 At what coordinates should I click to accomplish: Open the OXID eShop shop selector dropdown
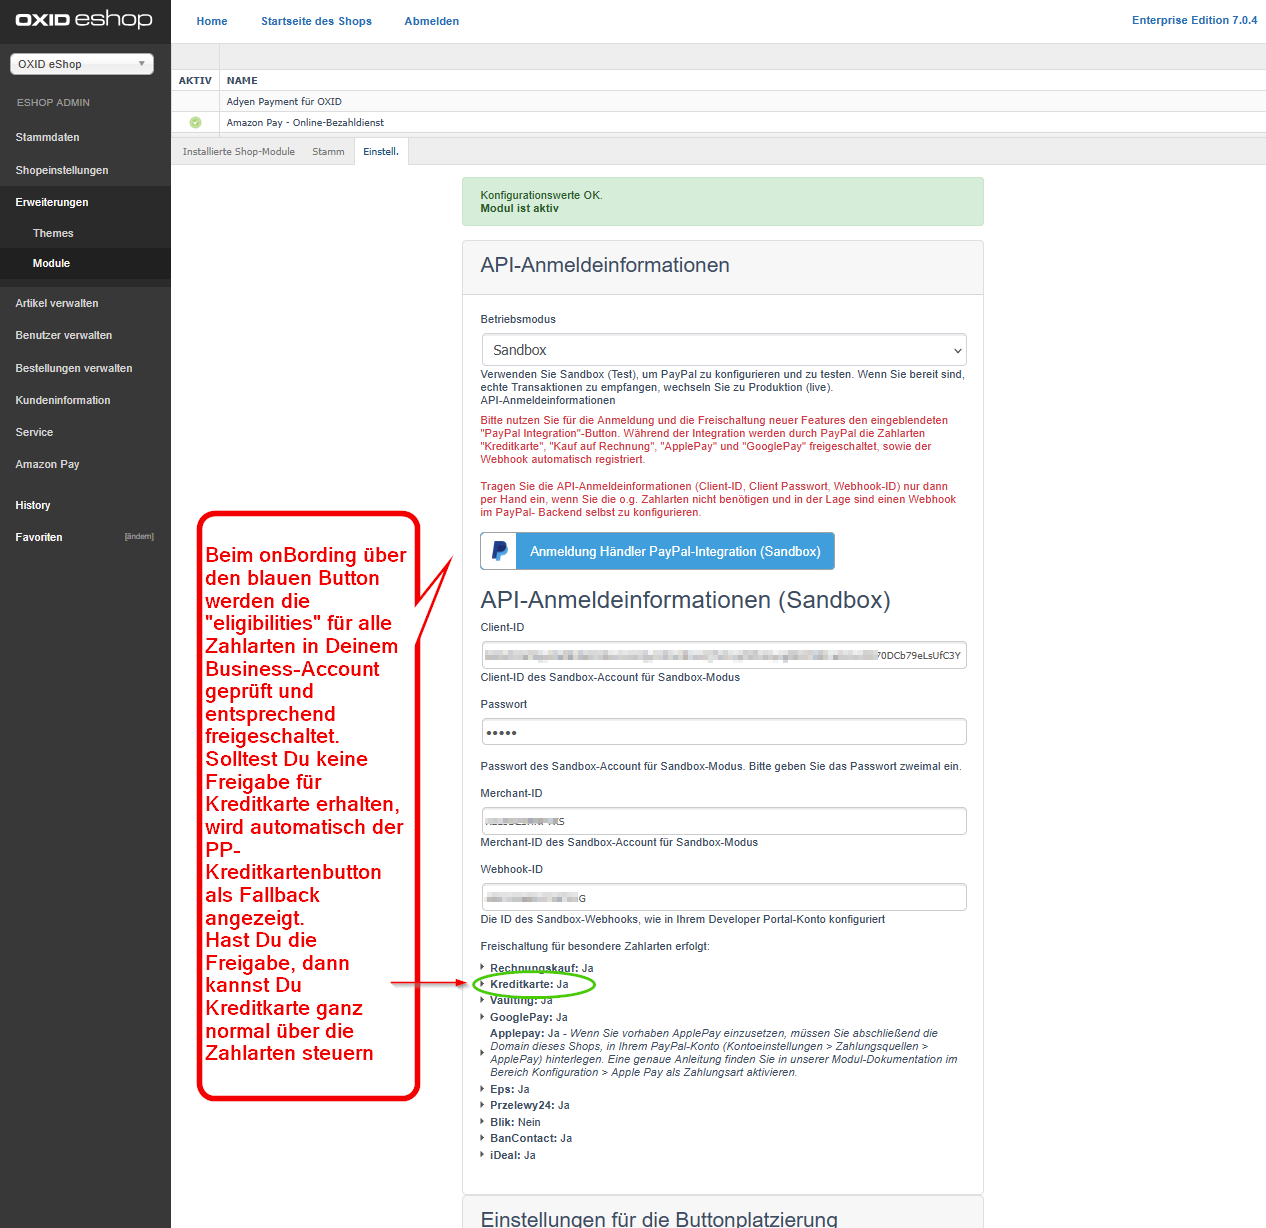(82, 64)
